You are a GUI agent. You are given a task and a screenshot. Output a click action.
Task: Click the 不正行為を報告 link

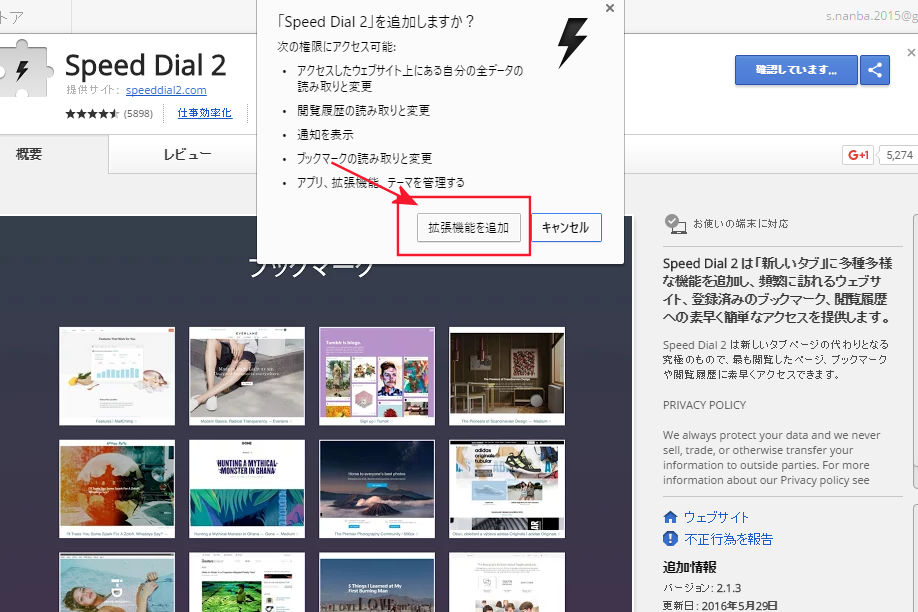click(x=728, y=539)
